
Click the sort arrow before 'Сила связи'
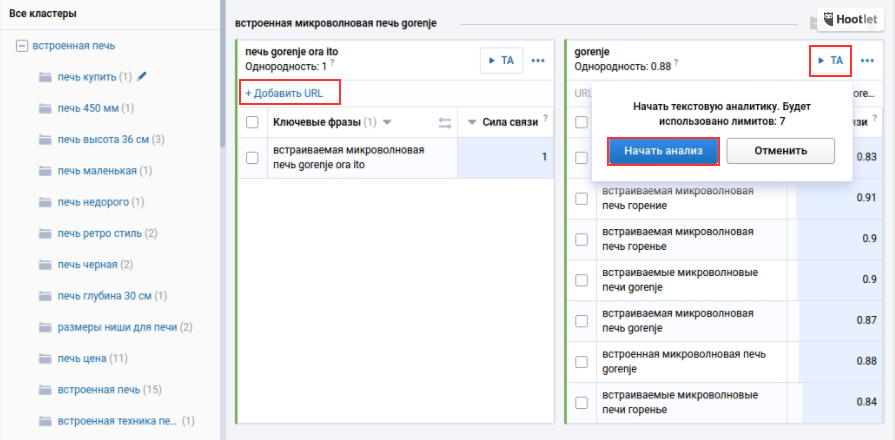[x=472, y=122]
